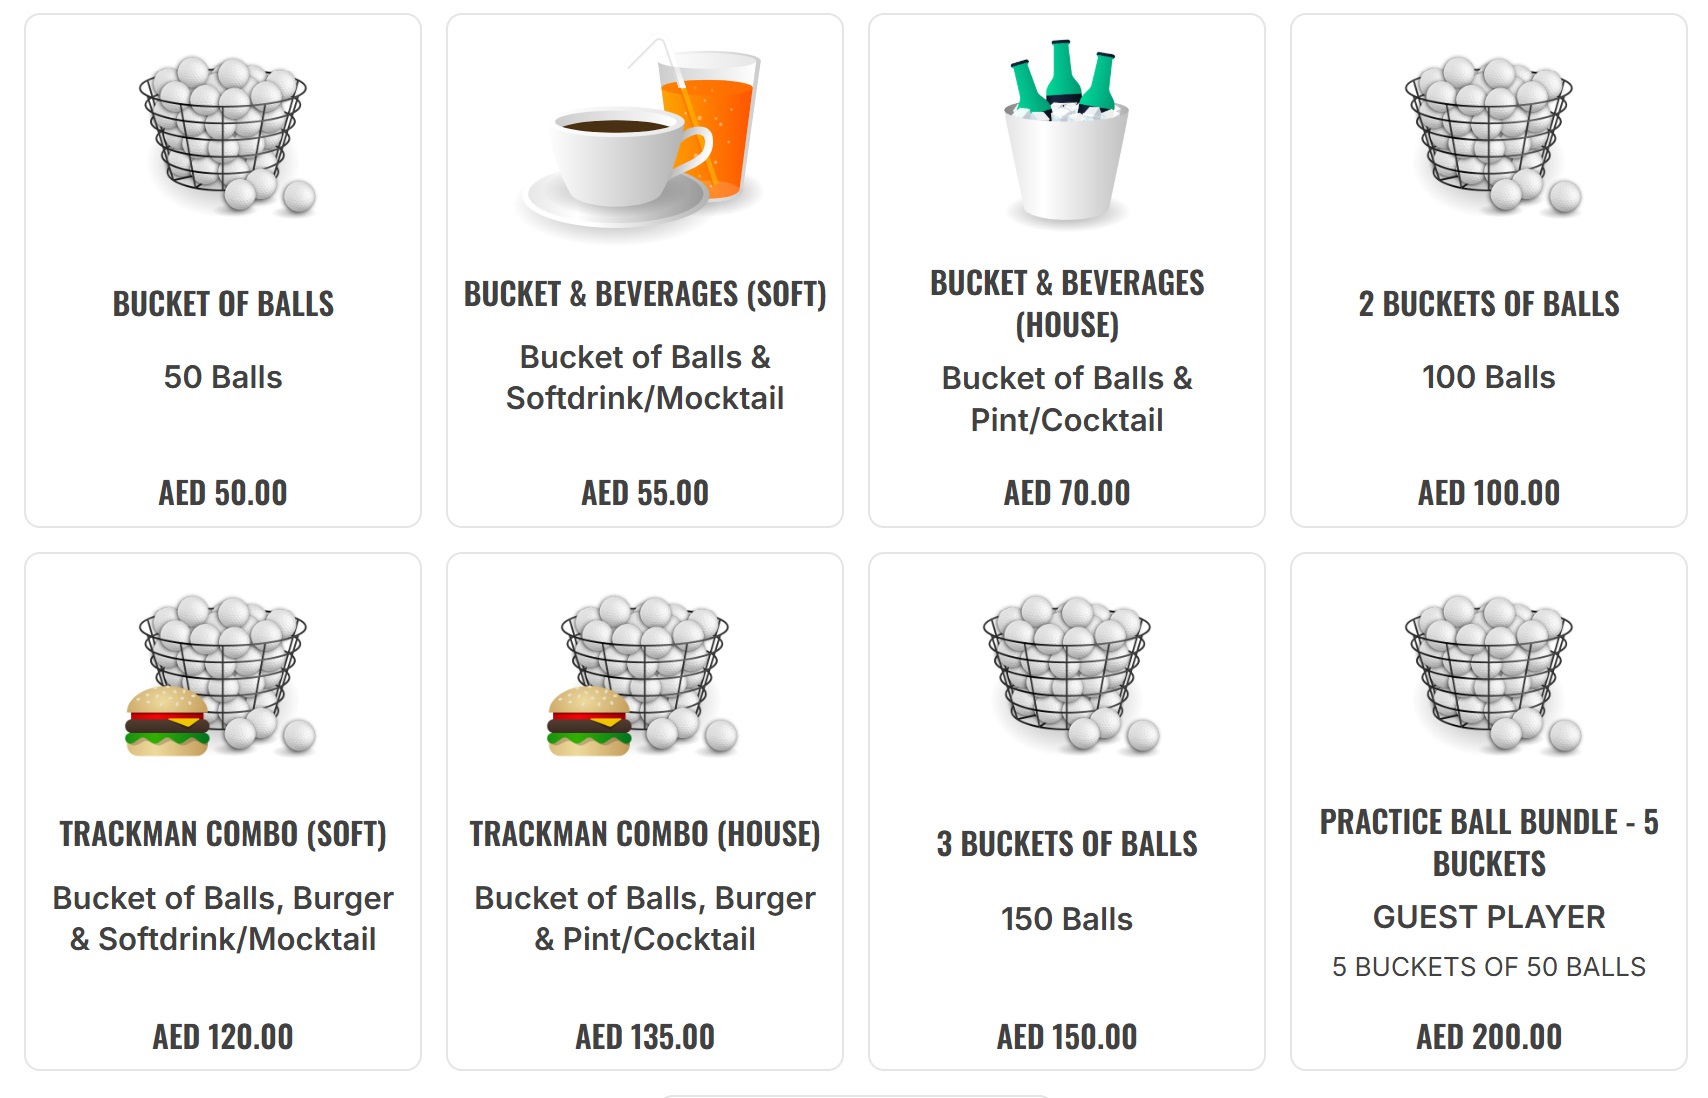Viewport: 1708px width, 1098px height.
Task: Select the BUCKET & BEVERAGES (SOFT) title
Action: 645,294
